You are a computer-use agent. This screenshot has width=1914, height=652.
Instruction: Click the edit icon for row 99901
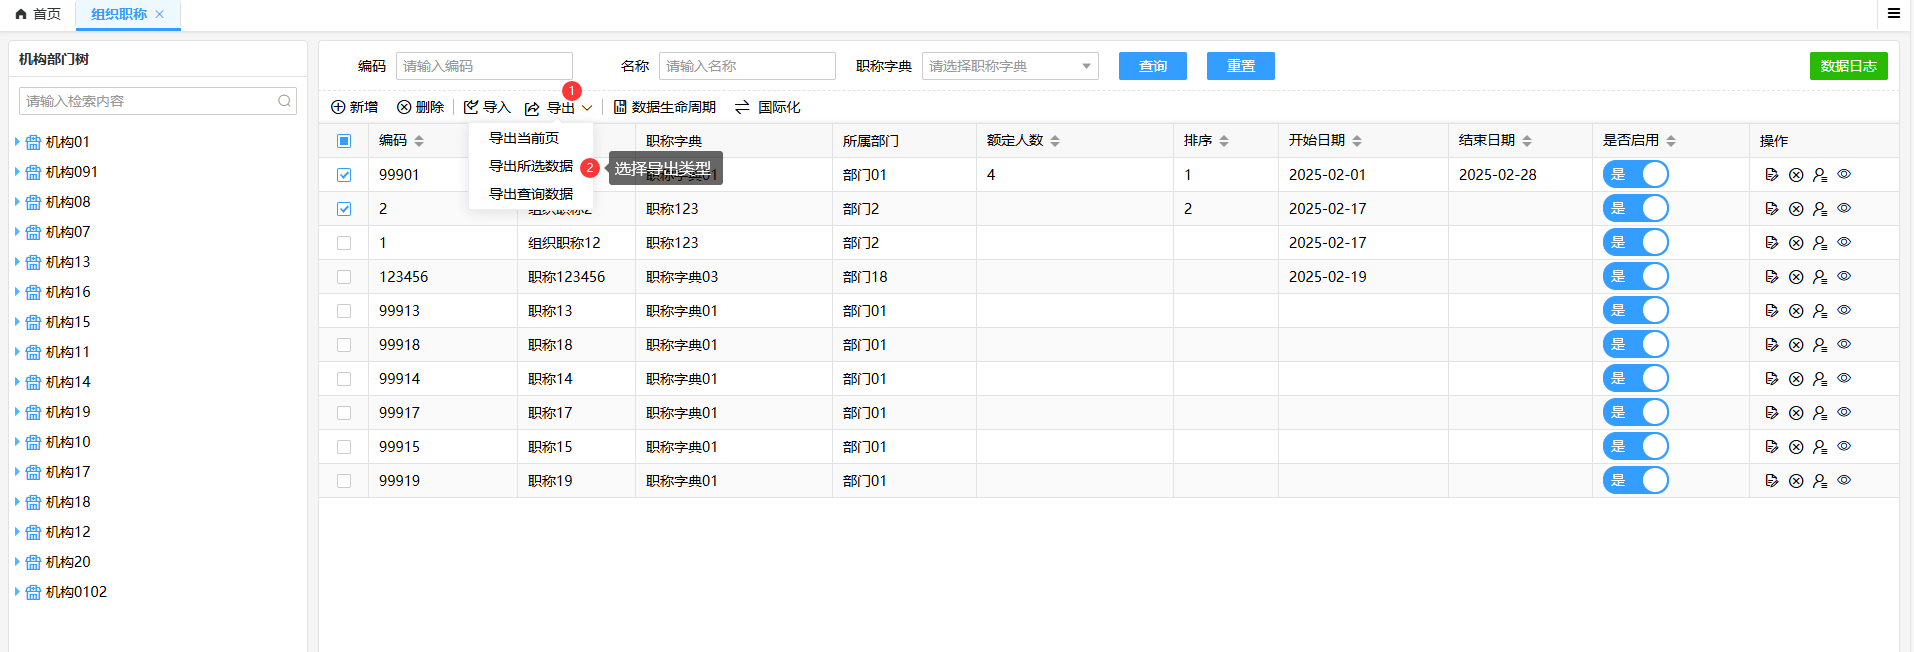[1771, 175]
